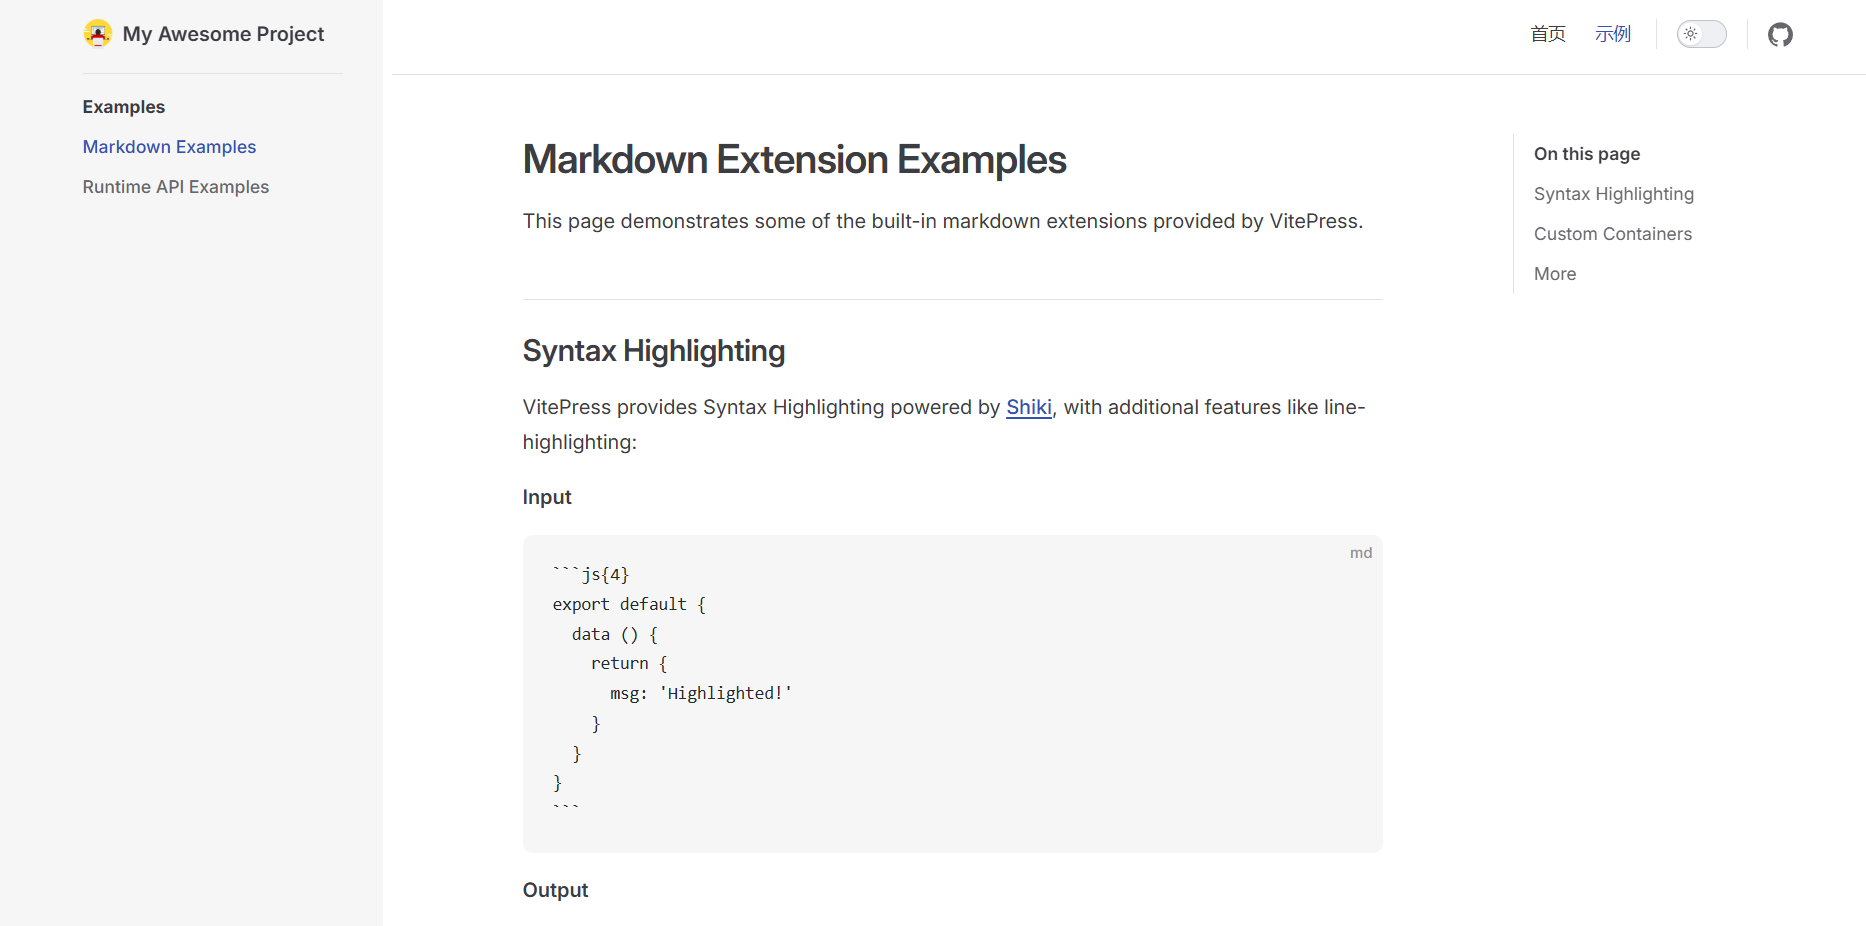Click the intro paragraph mentioning VitePress extensions
The width and height of the screenshot is (1866, 926).
pyautogui.click(x=943, y=221)
